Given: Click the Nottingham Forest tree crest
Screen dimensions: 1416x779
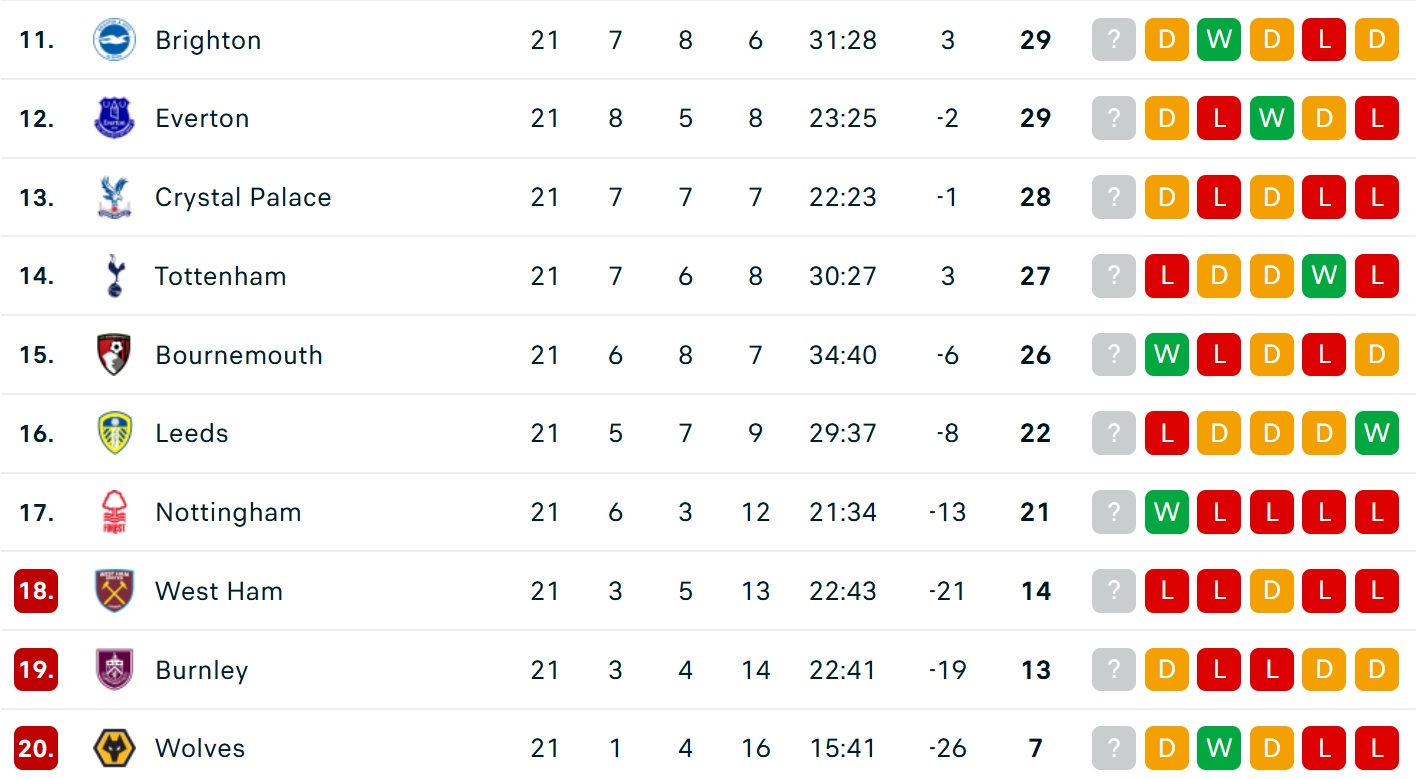Looking at the screenshot, I should click(x=114, y=512).
